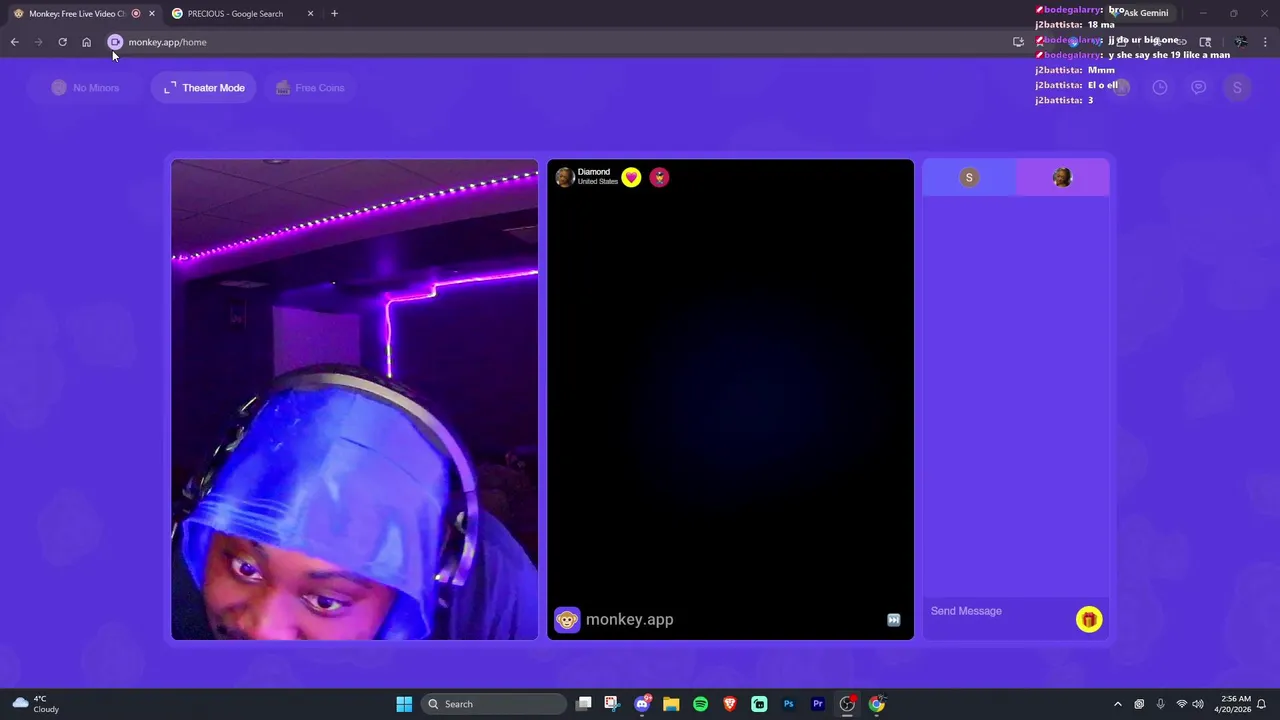The width and height of the screenshot is (1280, 720).
Task: Open Spotify from the taskbar
Action: tap(700, 704)
